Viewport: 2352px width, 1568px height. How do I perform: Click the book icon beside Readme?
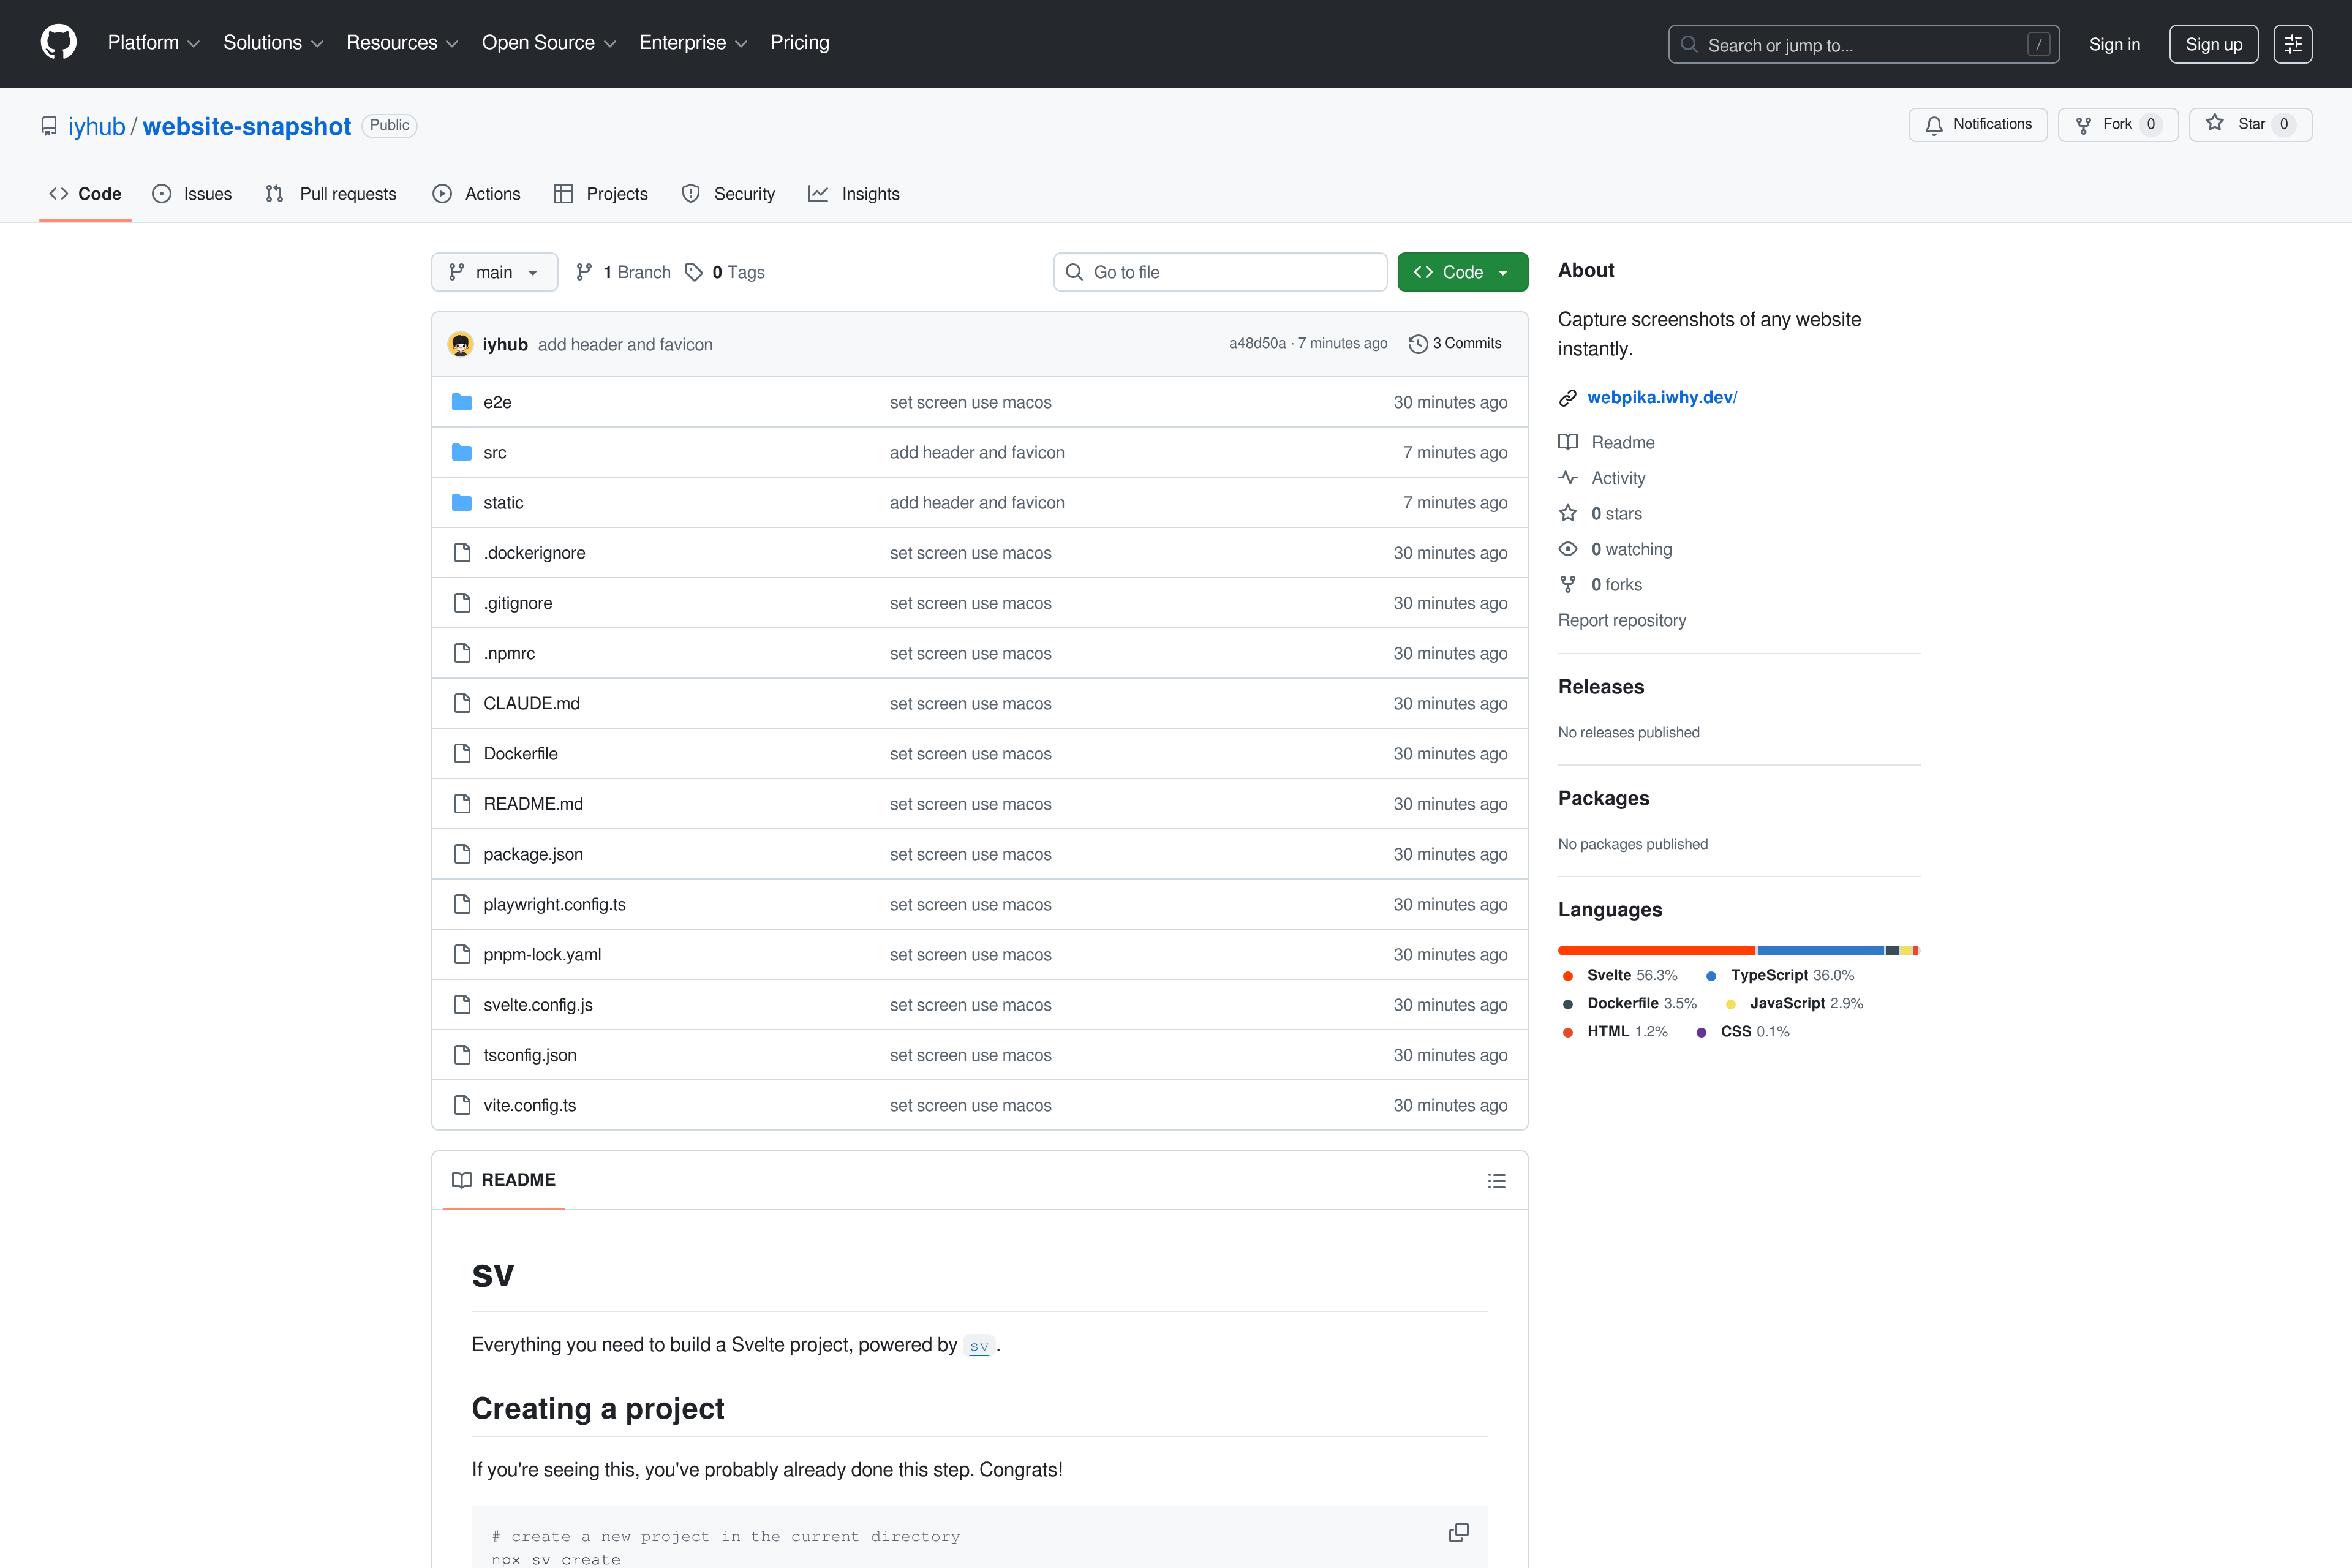point(1568,442)
